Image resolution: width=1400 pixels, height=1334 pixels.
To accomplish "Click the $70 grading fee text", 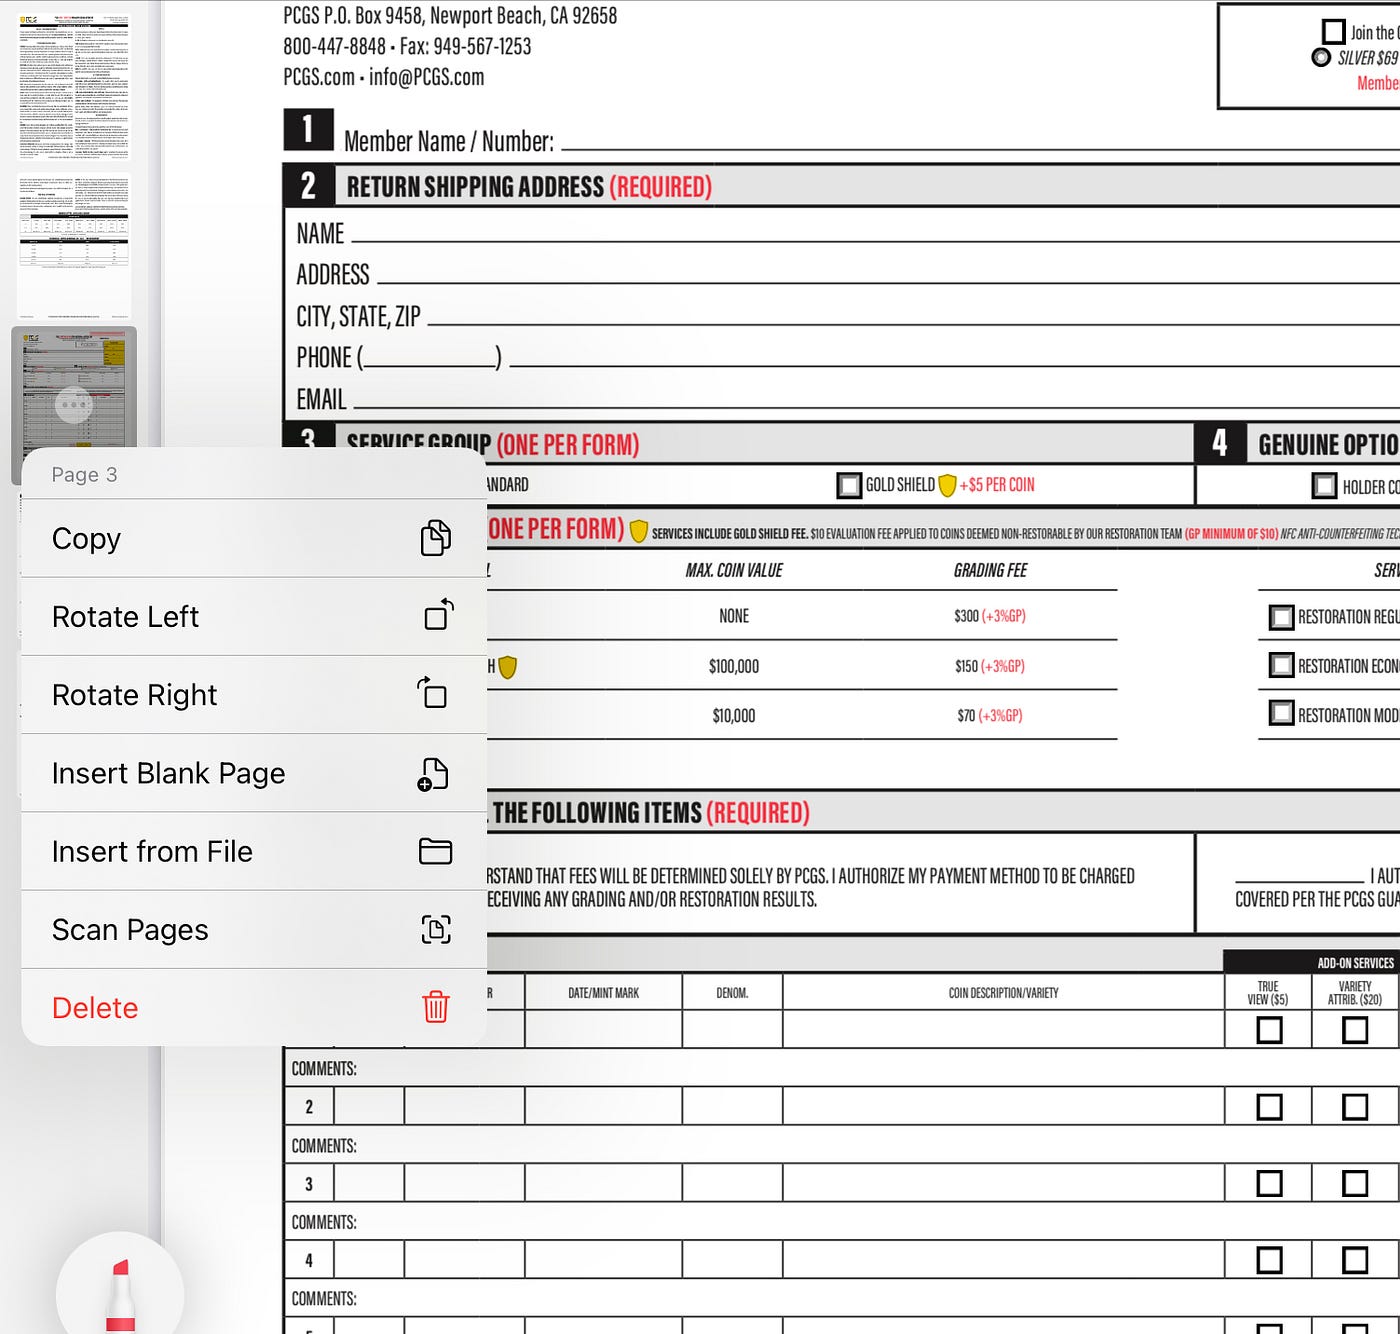I will [966, 716].
